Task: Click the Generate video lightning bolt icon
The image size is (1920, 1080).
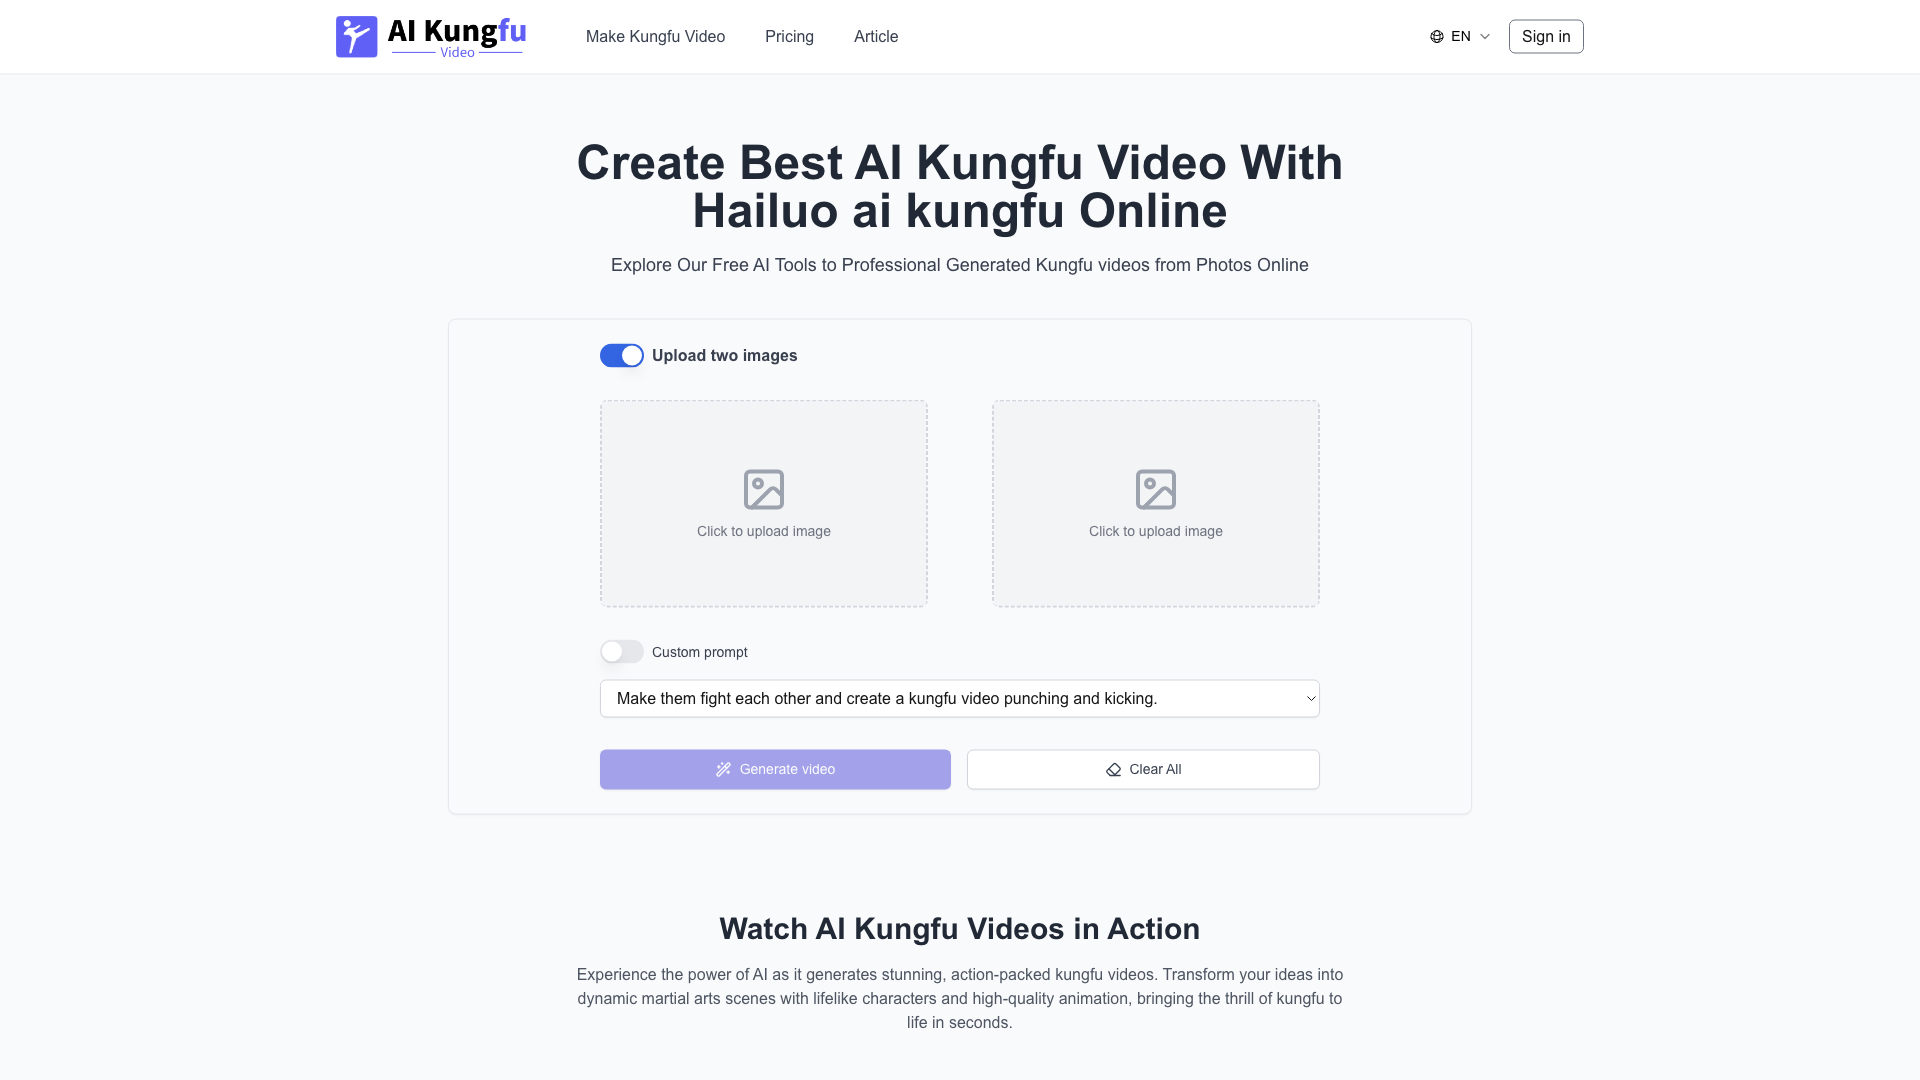Action: tap(723, 769)
